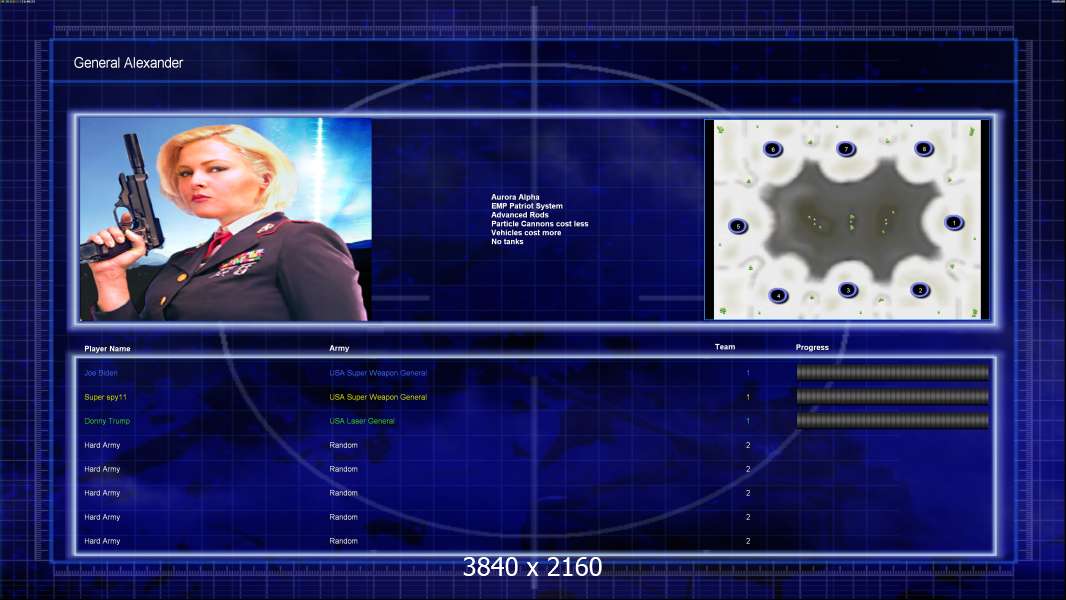The image size is (1066, 600).
Task: Select start position 3 on the map
Action: pyautogui.click(x=848, y=290)
